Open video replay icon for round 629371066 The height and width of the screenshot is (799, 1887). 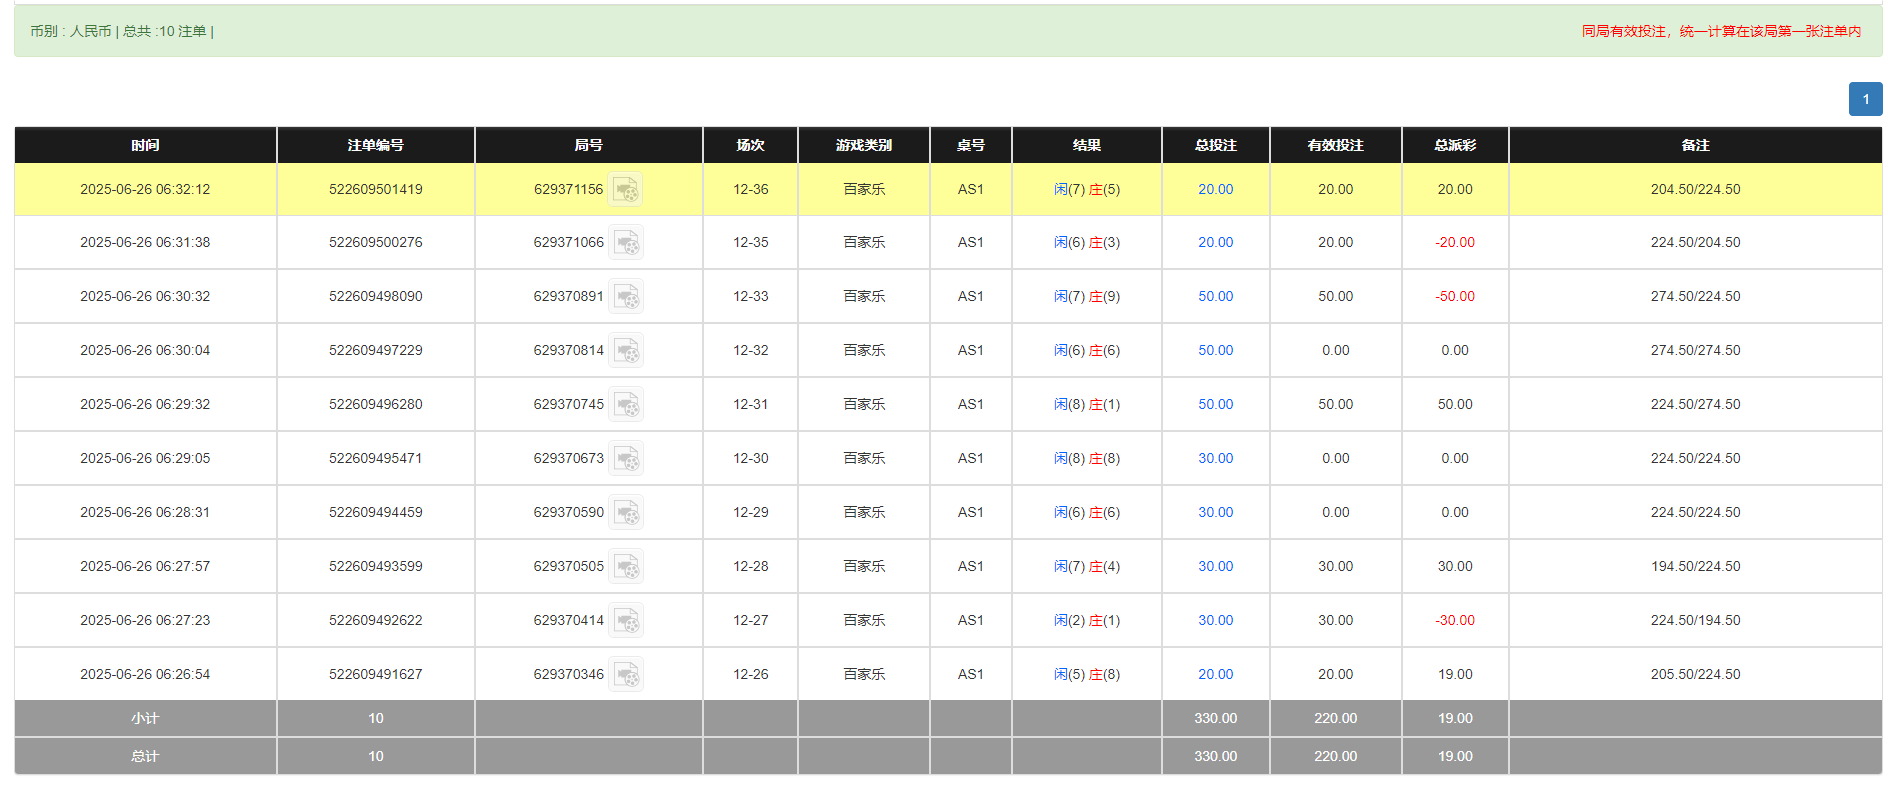click(626, 243)
